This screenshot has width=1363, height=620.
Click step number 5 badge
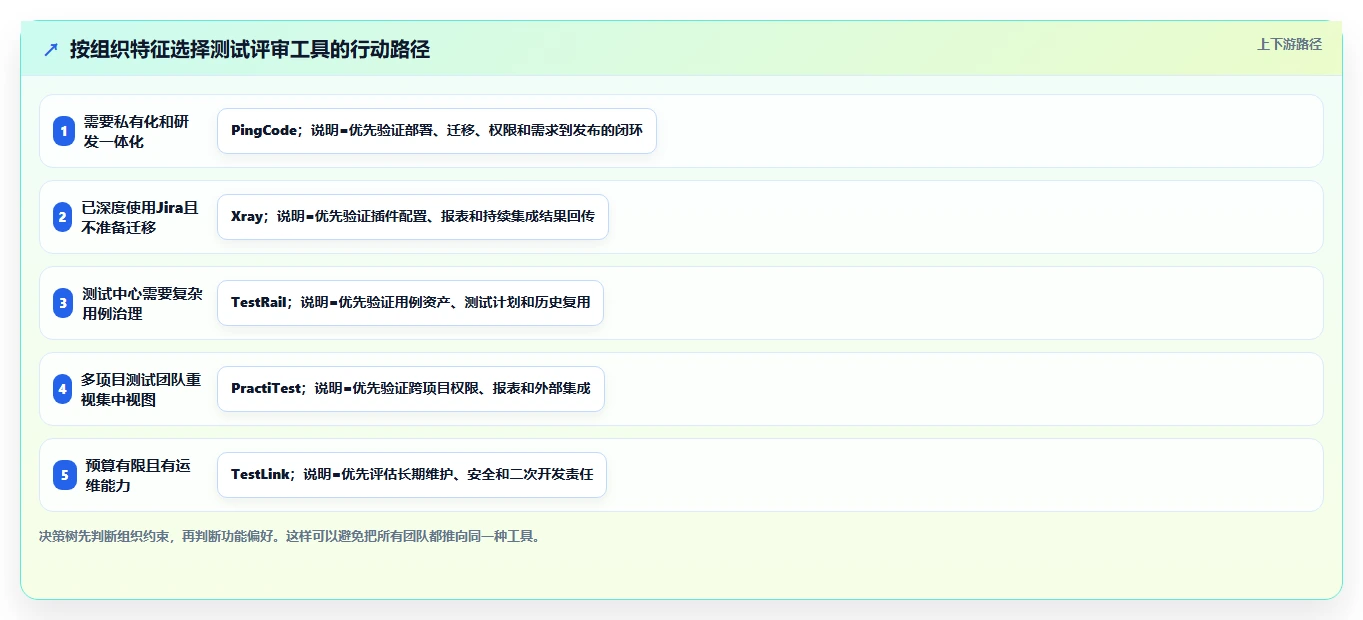coord(64,475)
